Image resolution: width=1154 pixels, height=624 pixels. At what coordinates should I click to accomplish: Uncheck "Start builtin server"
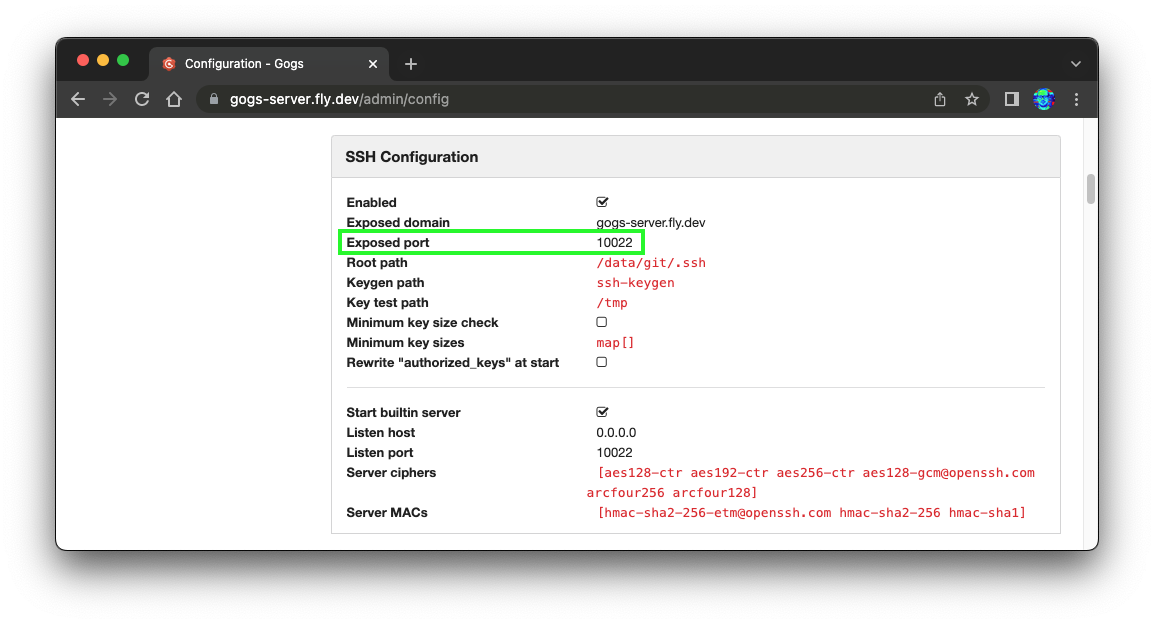(602, 412)
